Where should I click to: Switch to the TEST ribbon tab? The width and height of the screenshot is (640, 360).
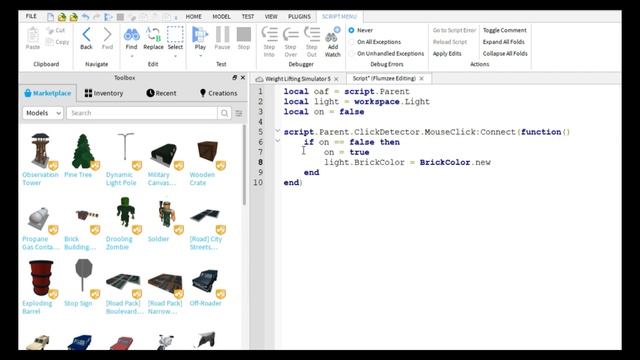point(248,17)
